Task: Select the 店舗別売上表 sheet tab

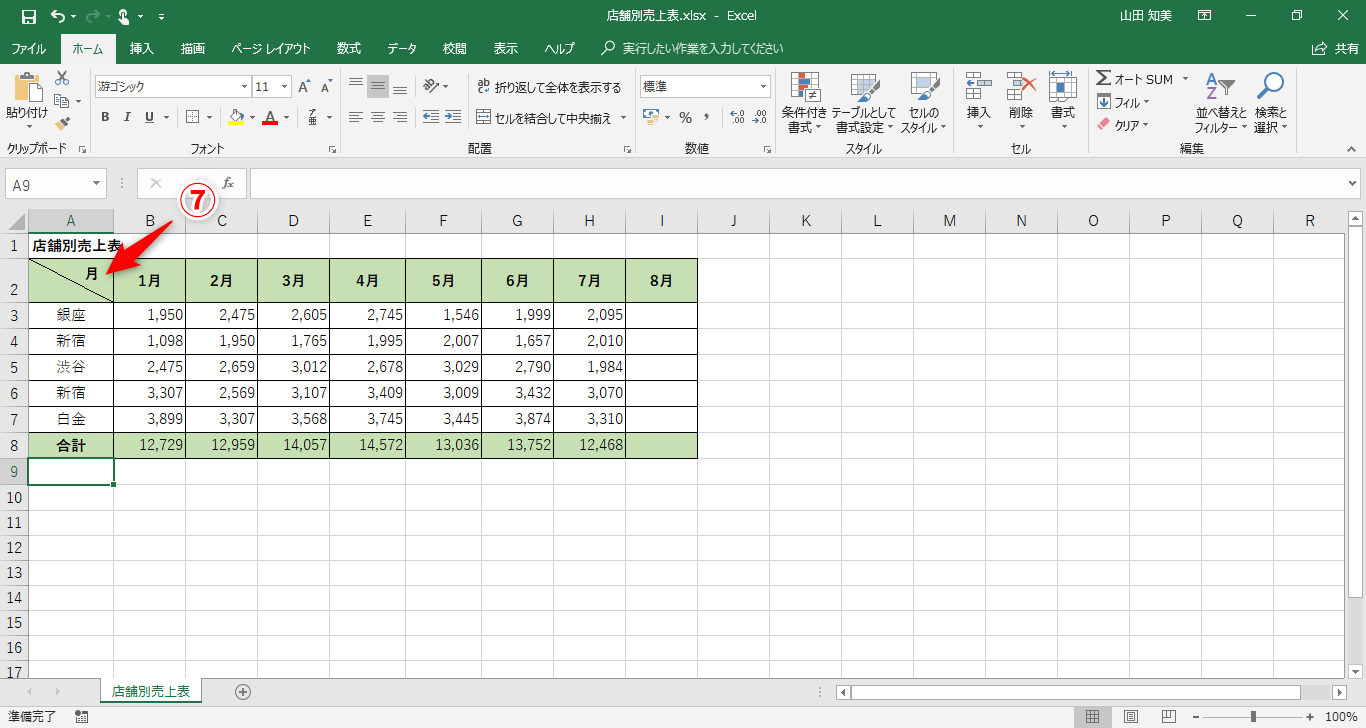Action: pos(152,691)
